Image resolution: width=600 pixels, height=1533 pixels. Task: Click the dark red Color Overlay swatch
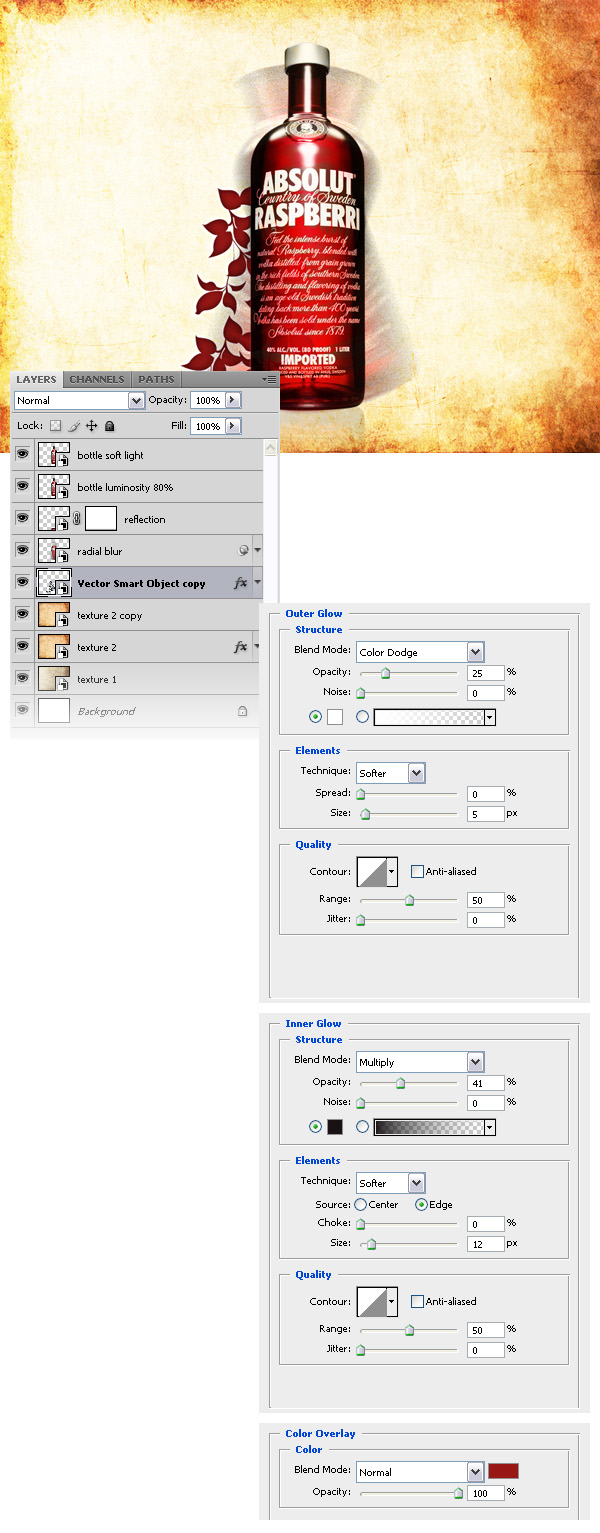[x=503, y=1471]
